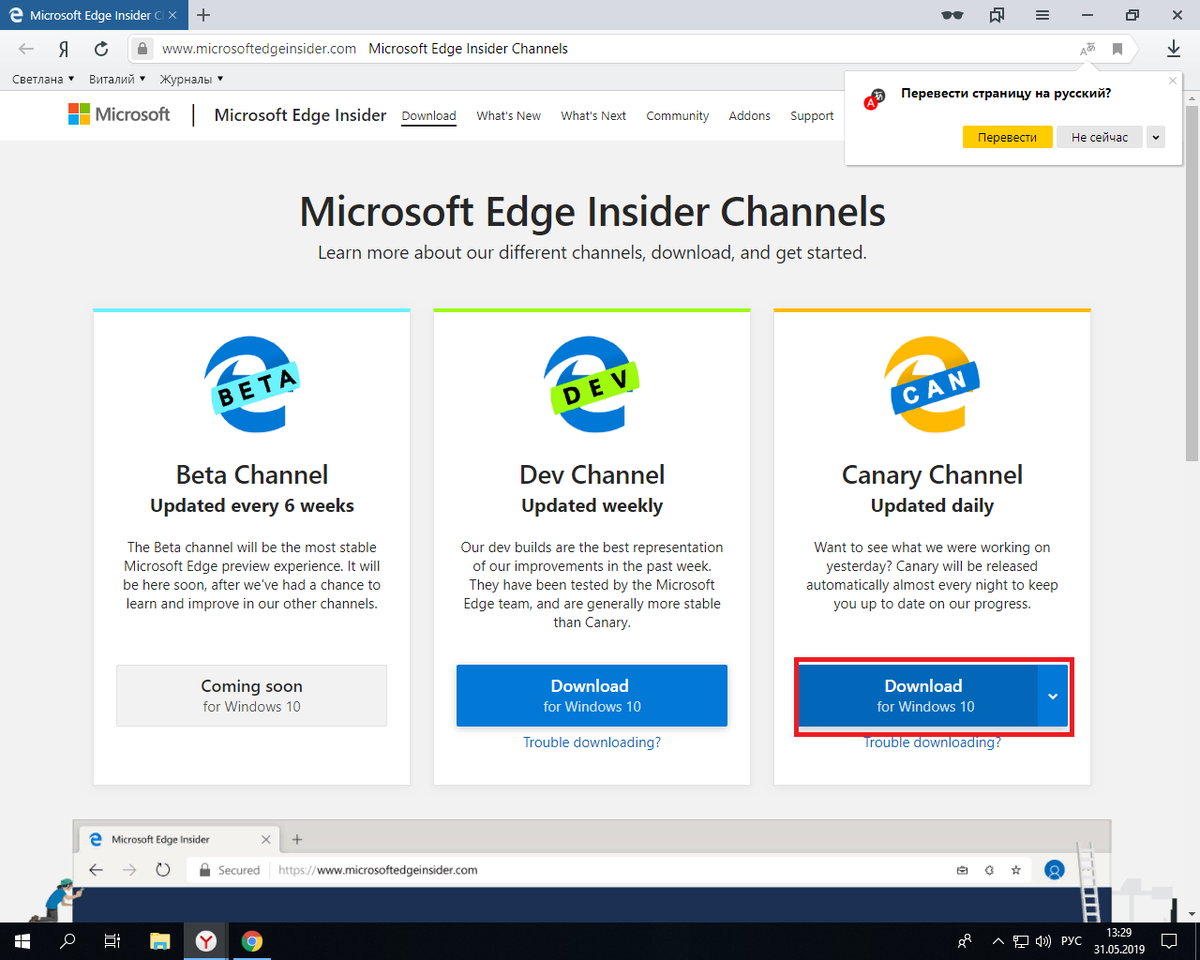Image resolution: width=1200 pixels, height=960 pixels.
Task: Open Trouble downloading link under Canary
Action: click(x=932, y=742)
